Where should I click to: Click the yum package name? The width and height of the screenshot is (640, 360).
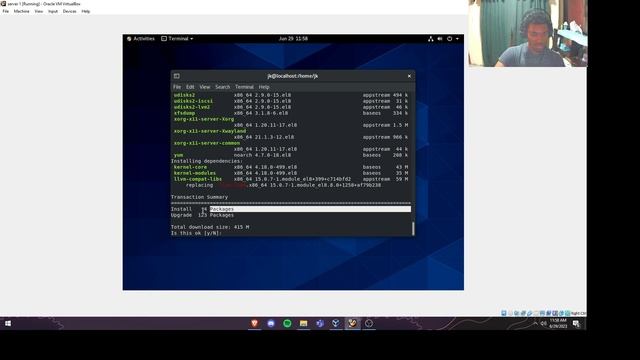(178, 155)
